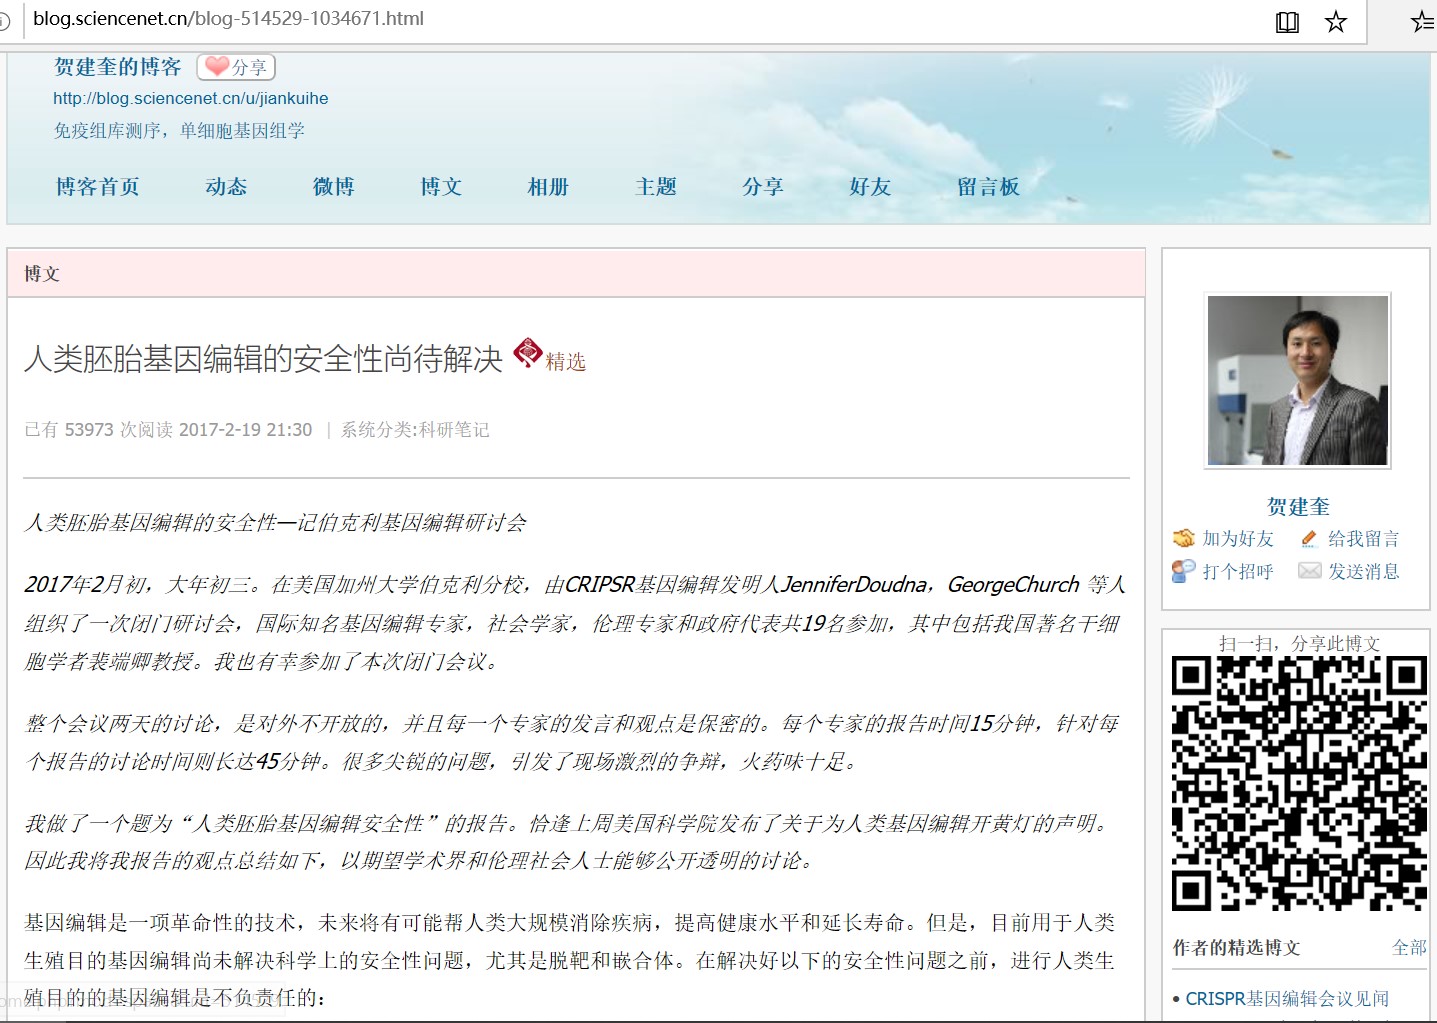Click the 分享 heart share button
Screen dimensions: 1437x1023
236,67
